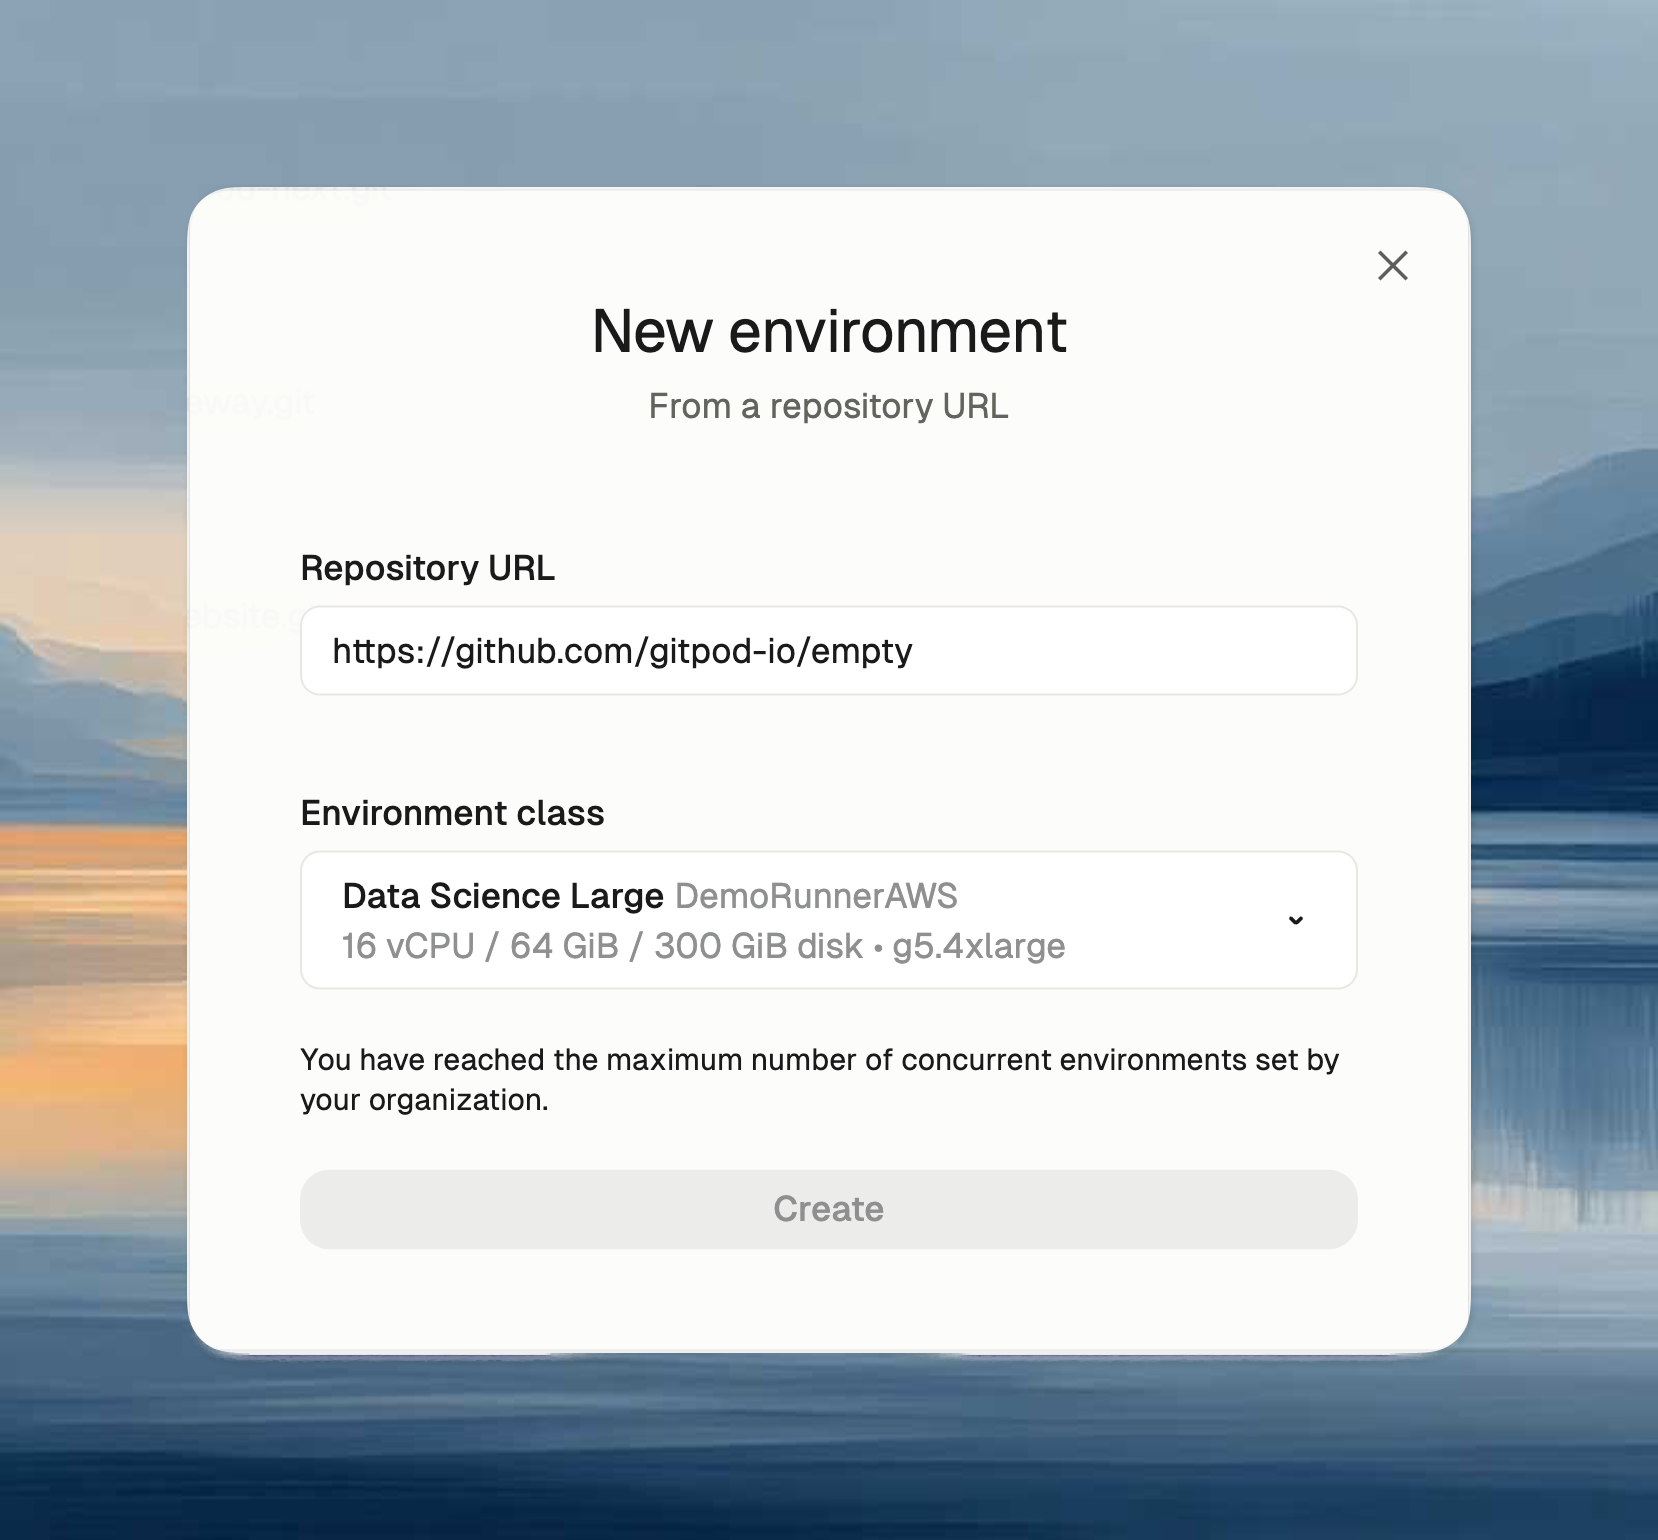
Task: Click the Environment class label
Action: 452,813
